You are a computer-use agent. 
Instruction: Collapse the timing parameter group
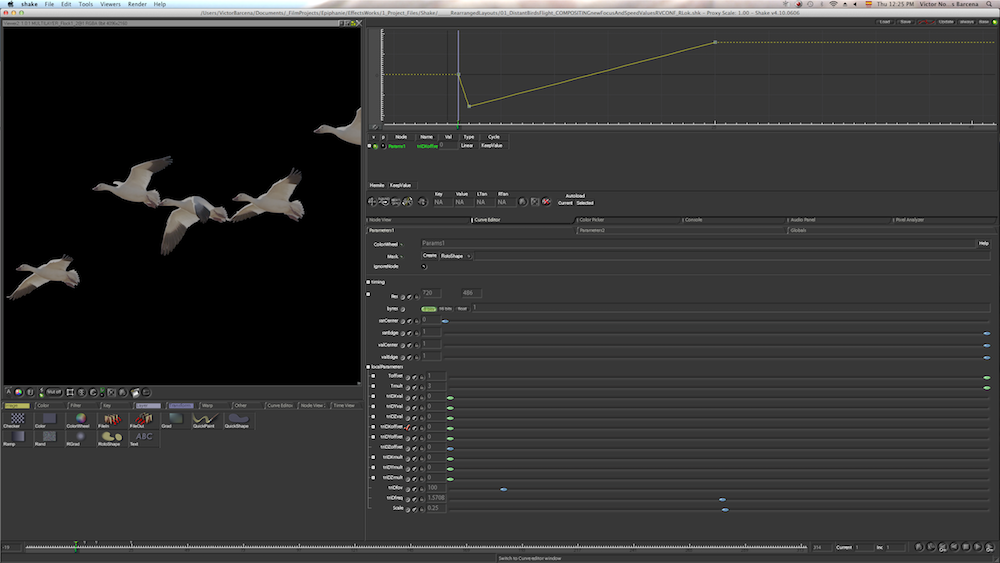pyautogui.click(x=368, y=282)
